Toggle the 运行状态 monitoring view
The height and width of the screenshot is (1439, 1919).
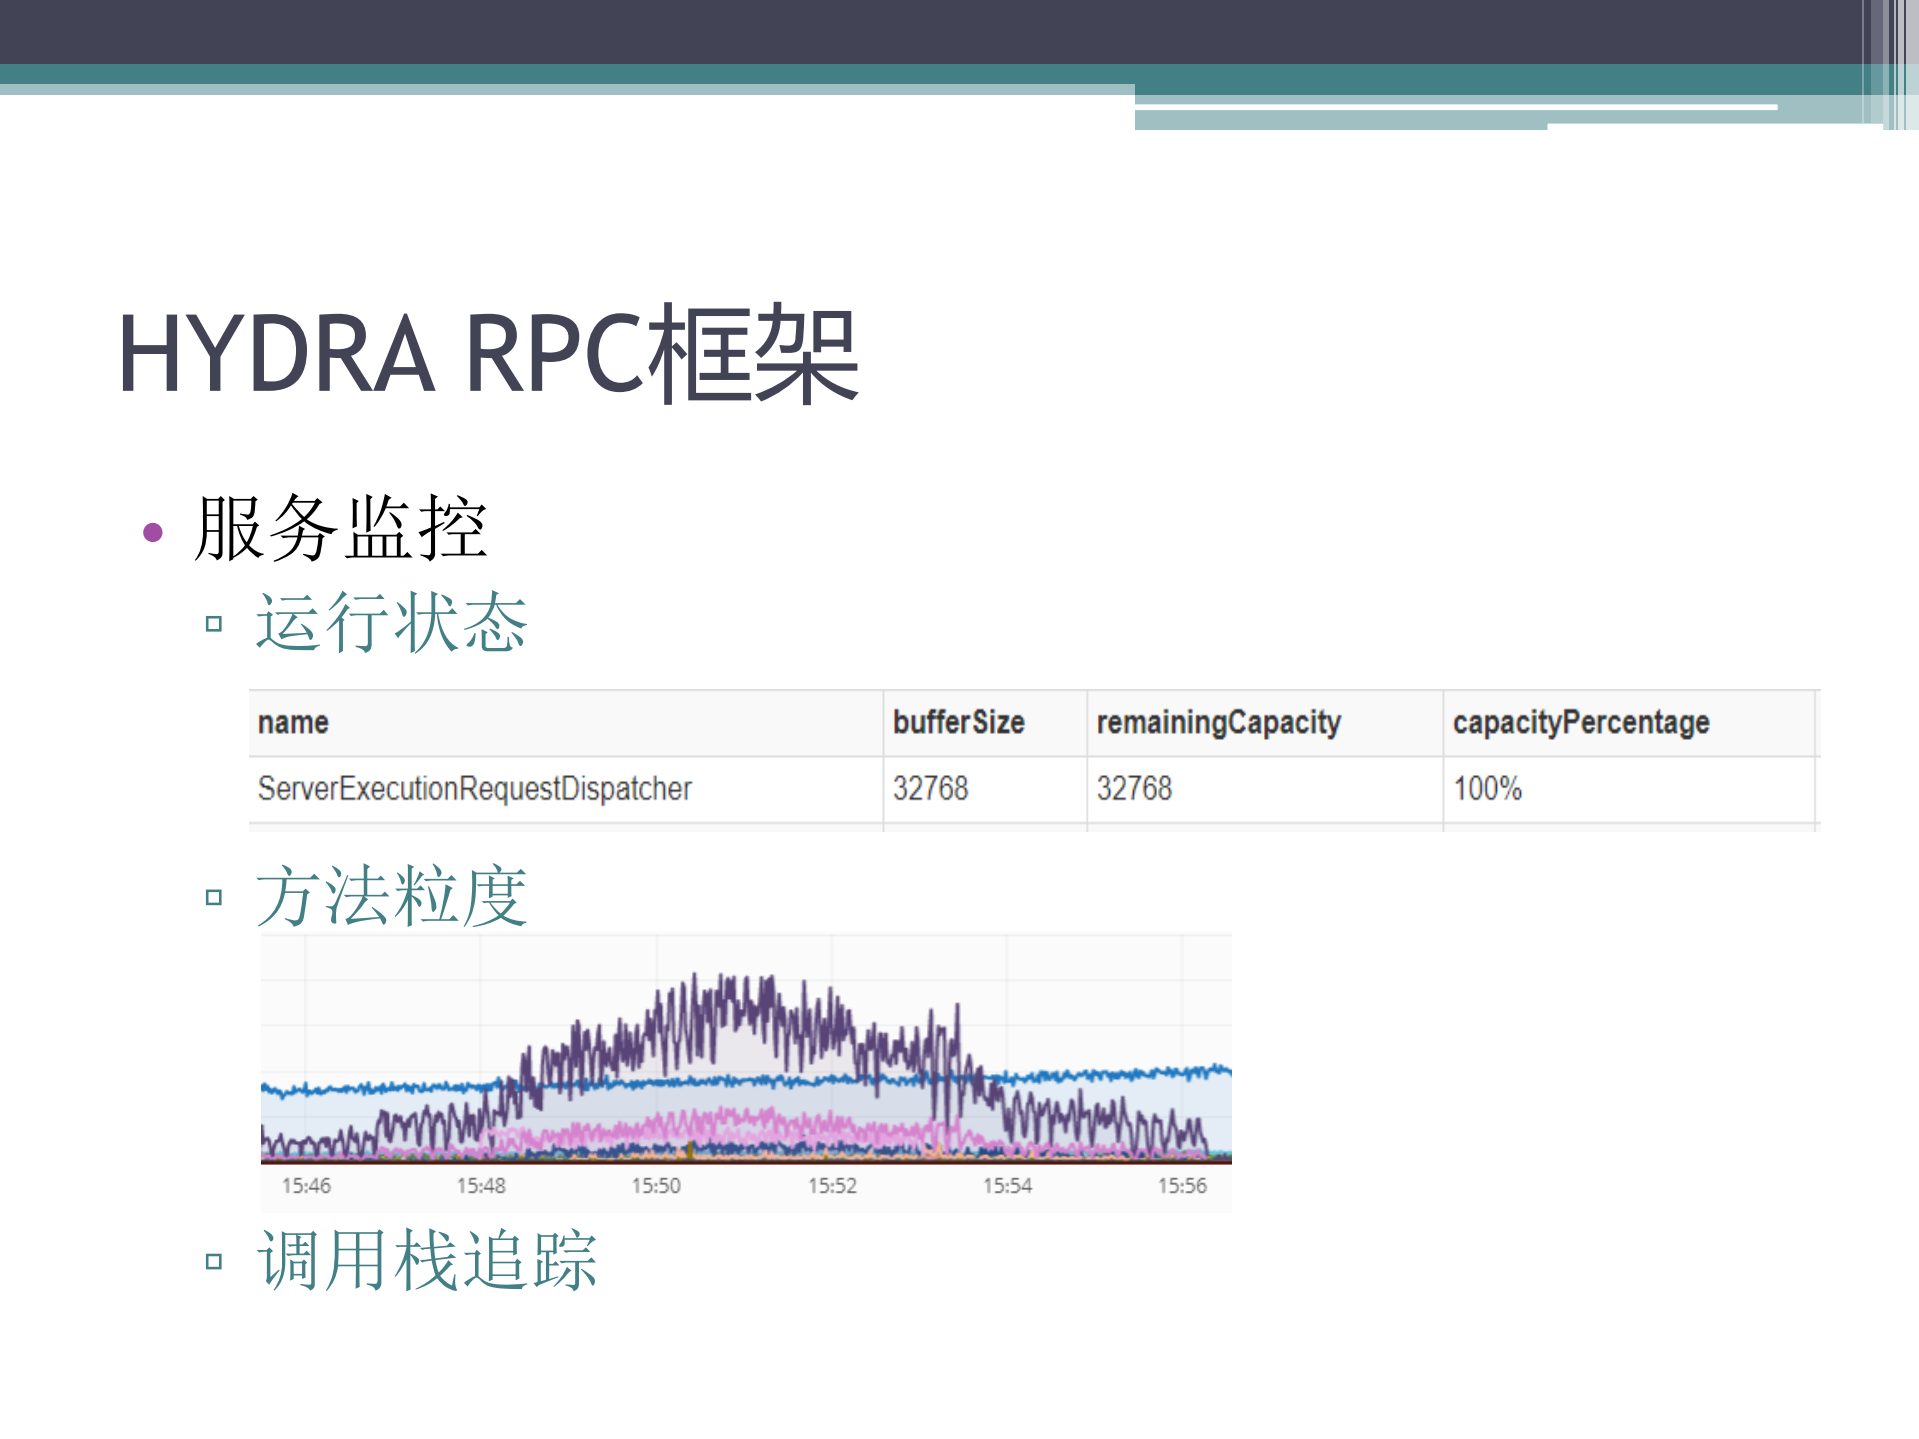(390, 621)
